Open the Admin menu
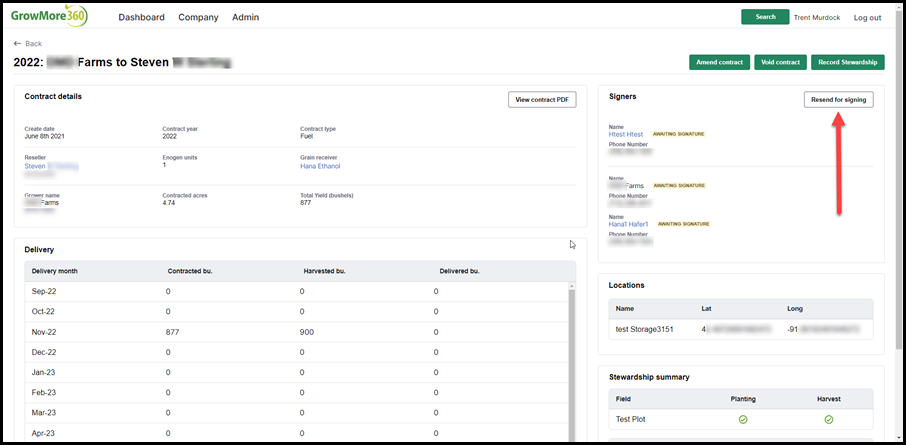The height and width of the screenshot is (445, 906). click(x=246, y=17)
